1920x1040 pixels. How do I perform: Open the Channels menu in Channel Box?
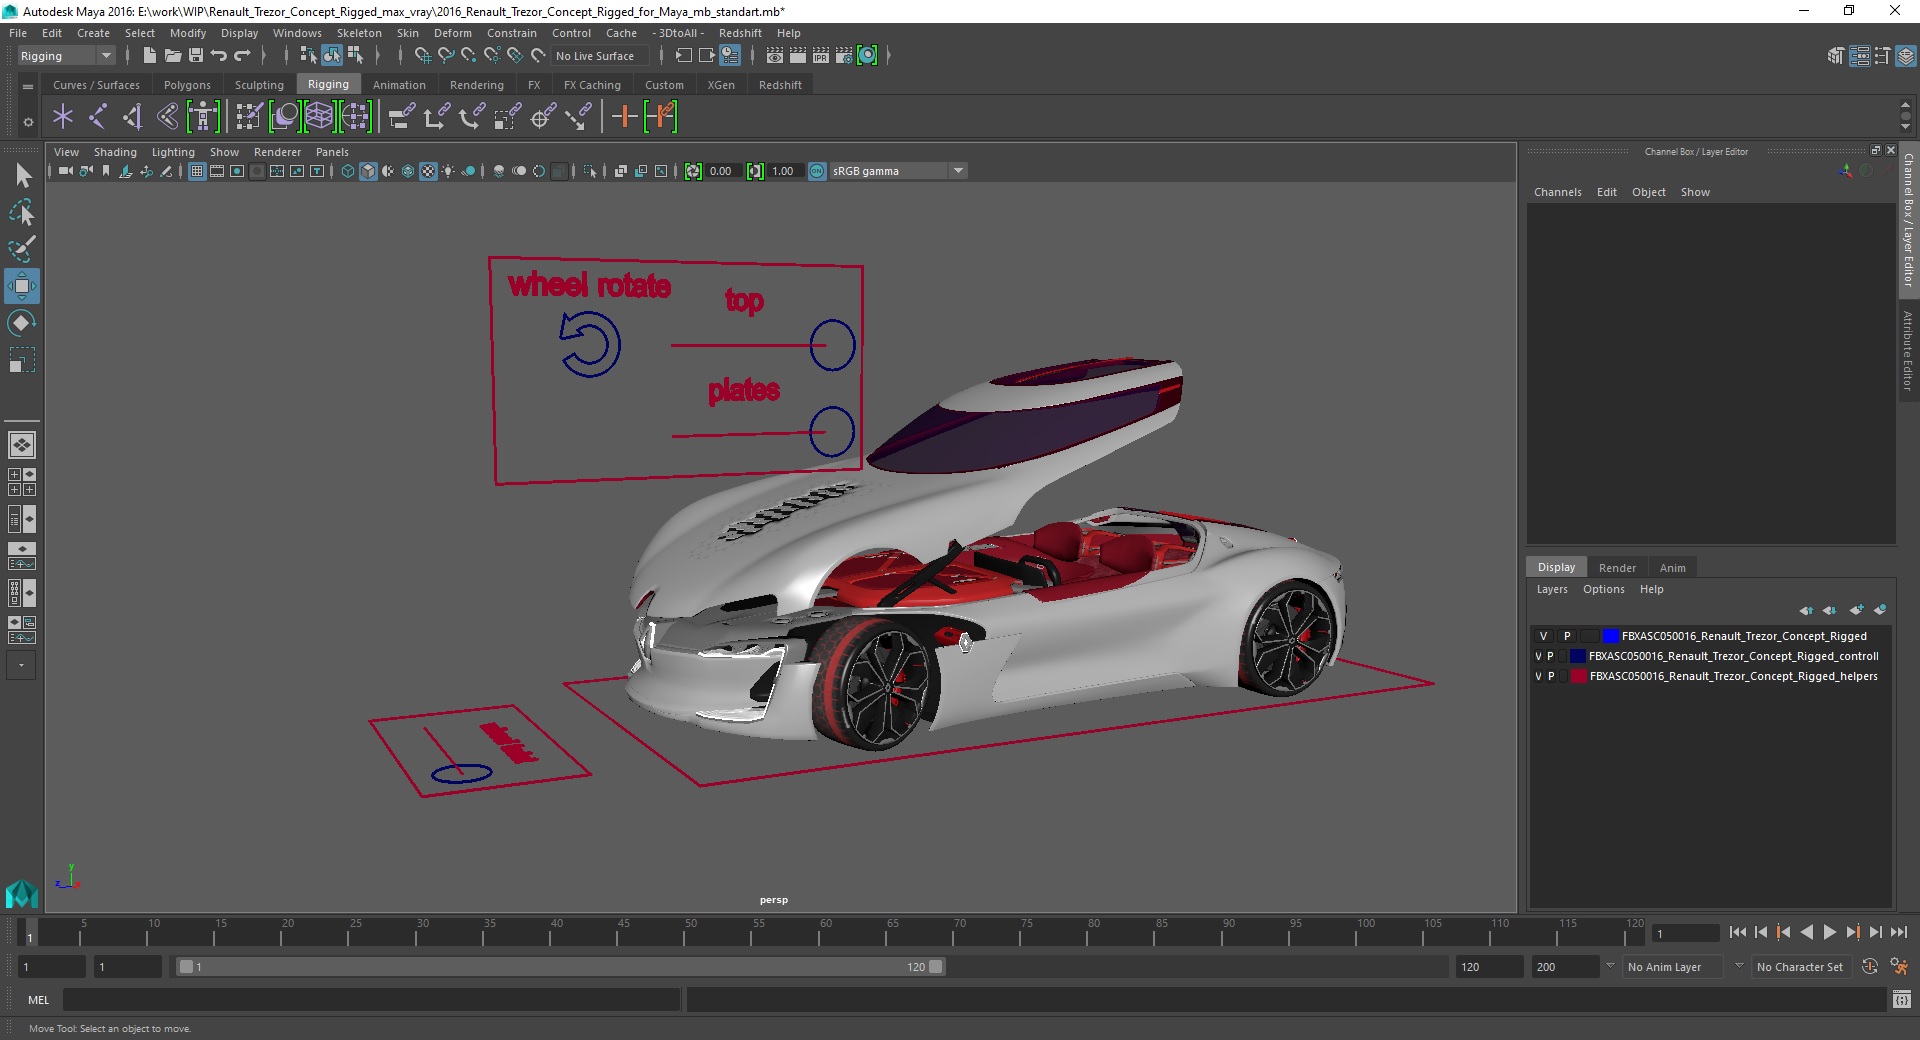(1558, 192)
